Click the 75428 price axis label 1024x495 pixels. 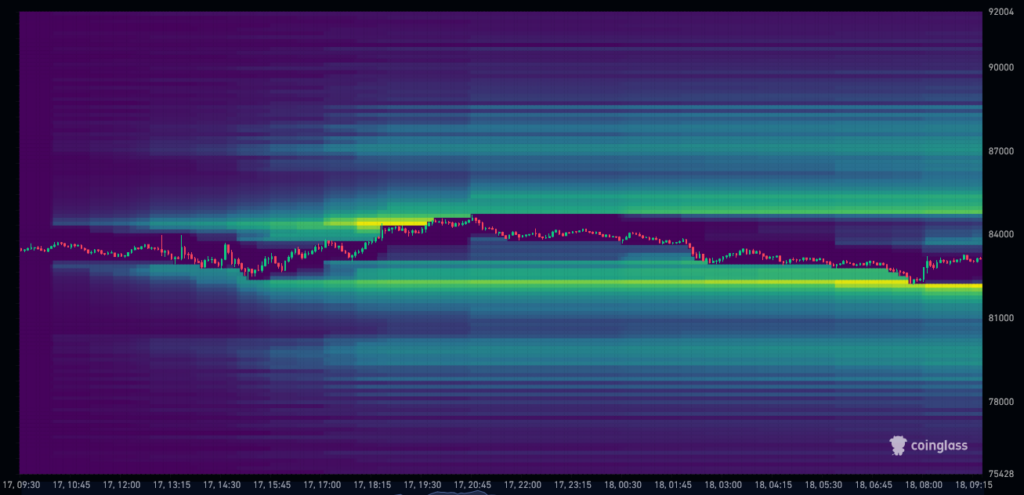pyautogui.click(x=1000, y=473)
